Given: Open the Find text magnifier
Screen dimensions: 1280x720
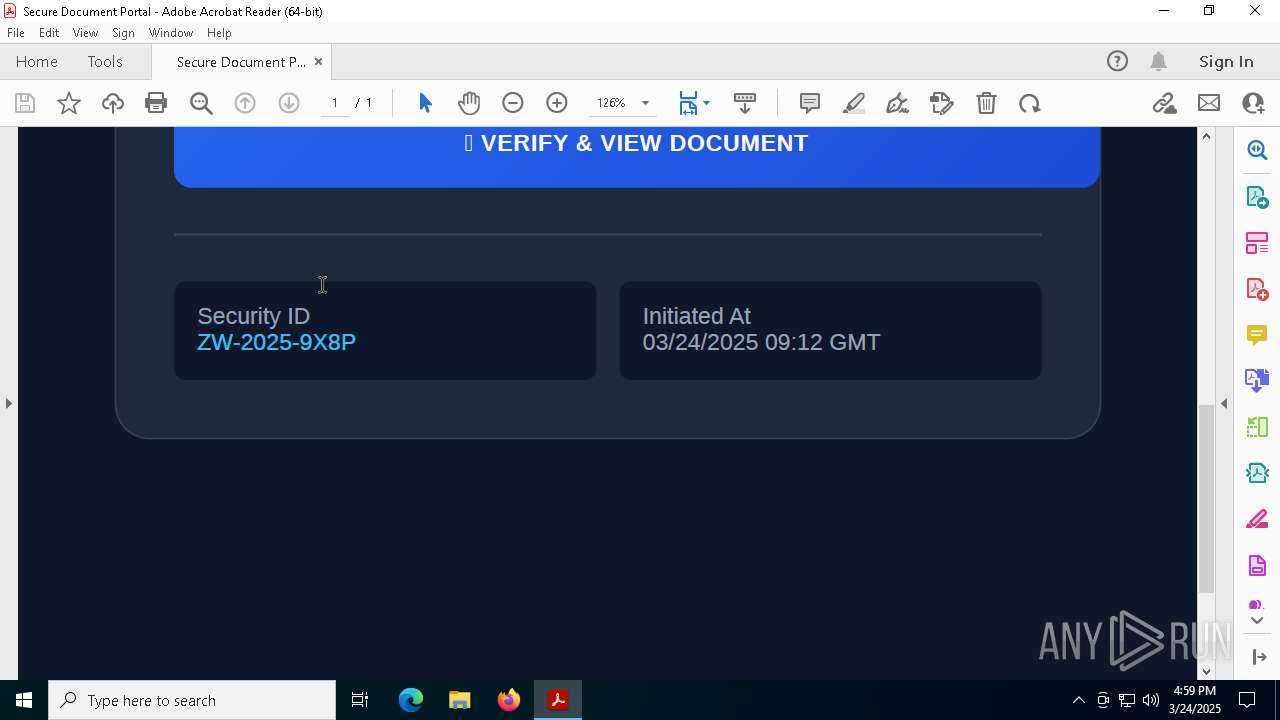Looking at the screenshot, I should click(x=201, y=103).
